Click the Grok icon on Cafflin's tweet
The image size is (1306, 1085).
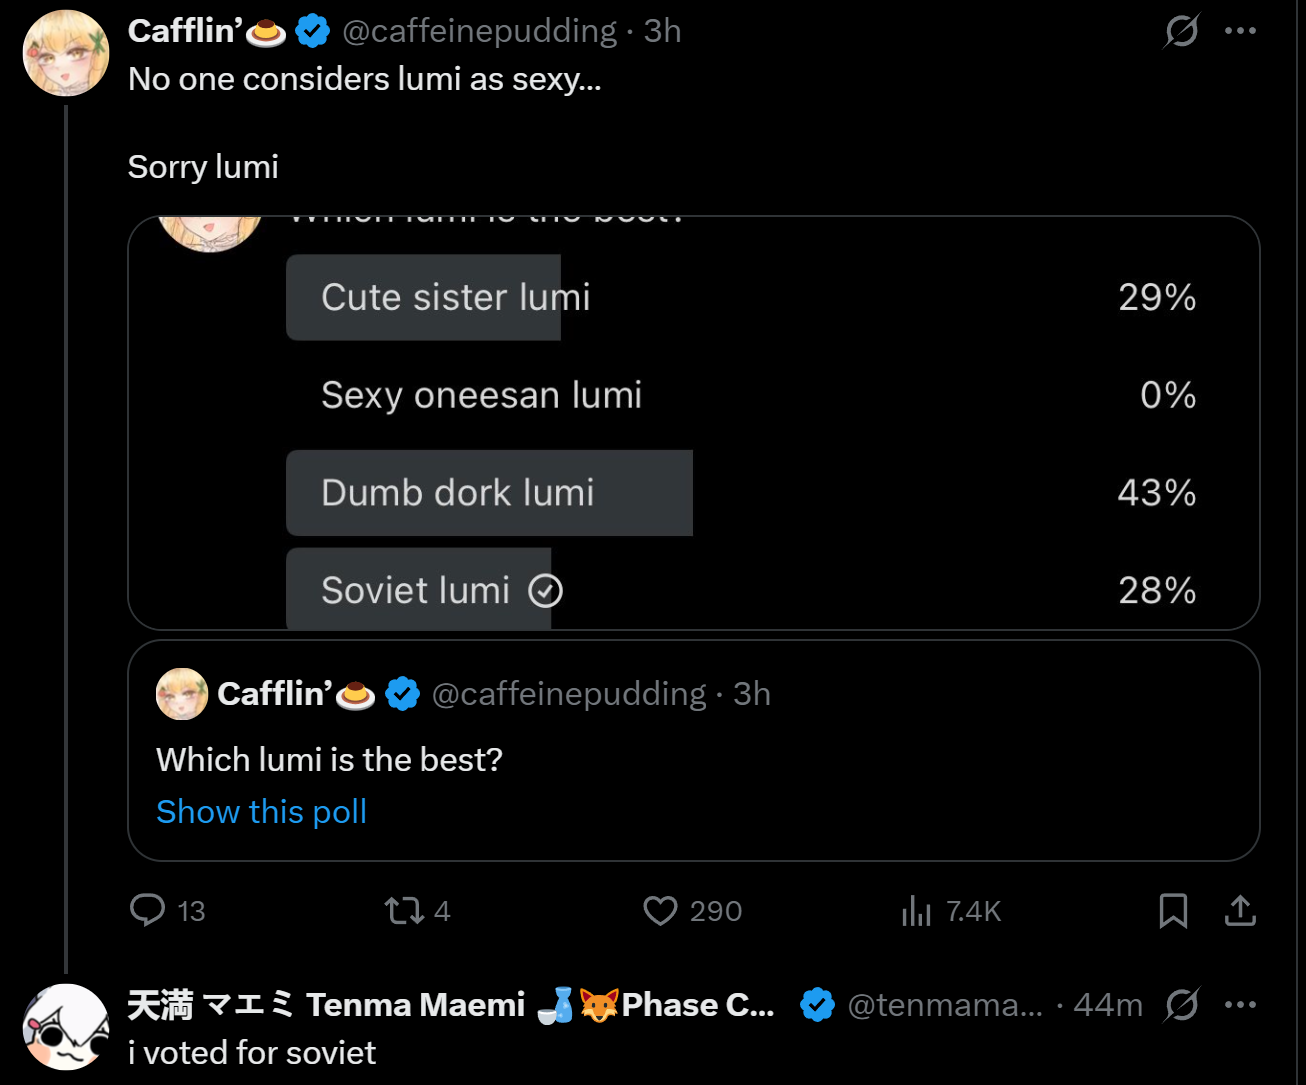(1181, 31)
